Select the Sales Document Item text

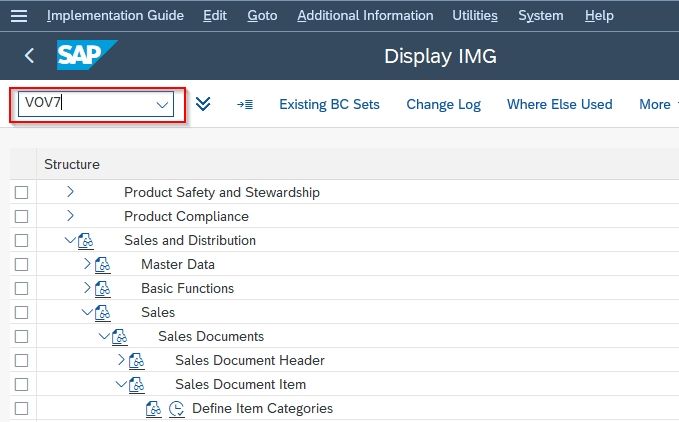pyautogui.click(x=241, y=384)
